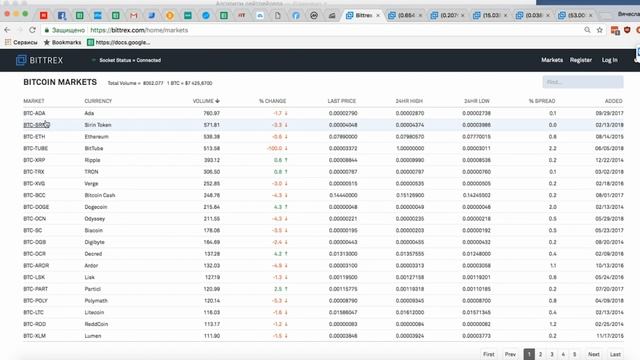Click the Sirin Token currency cell
This screenshot has width=640, height=360.
[98, 125]
